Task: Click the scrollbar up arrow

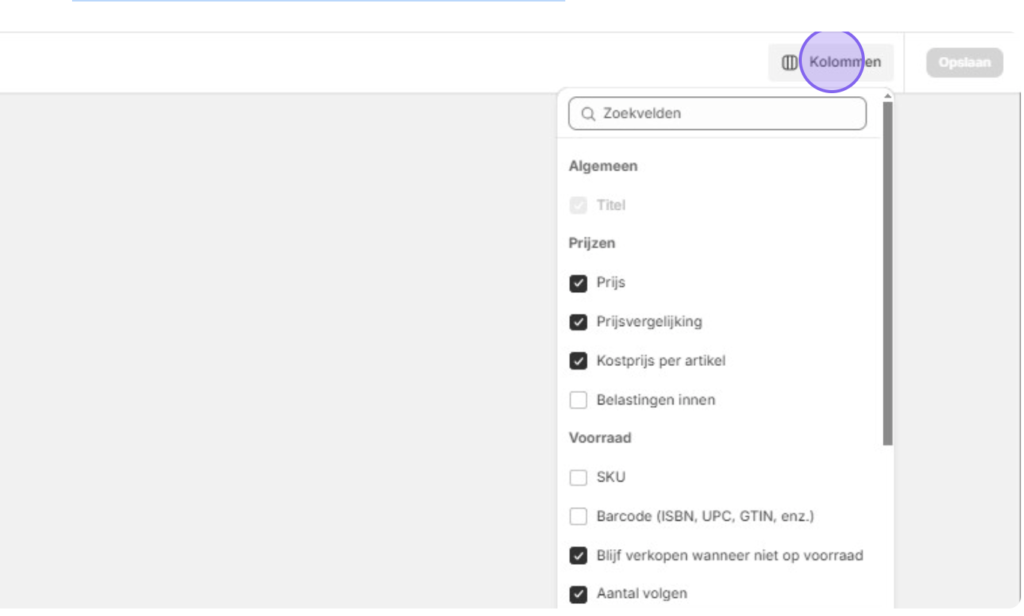Action: 888,95
